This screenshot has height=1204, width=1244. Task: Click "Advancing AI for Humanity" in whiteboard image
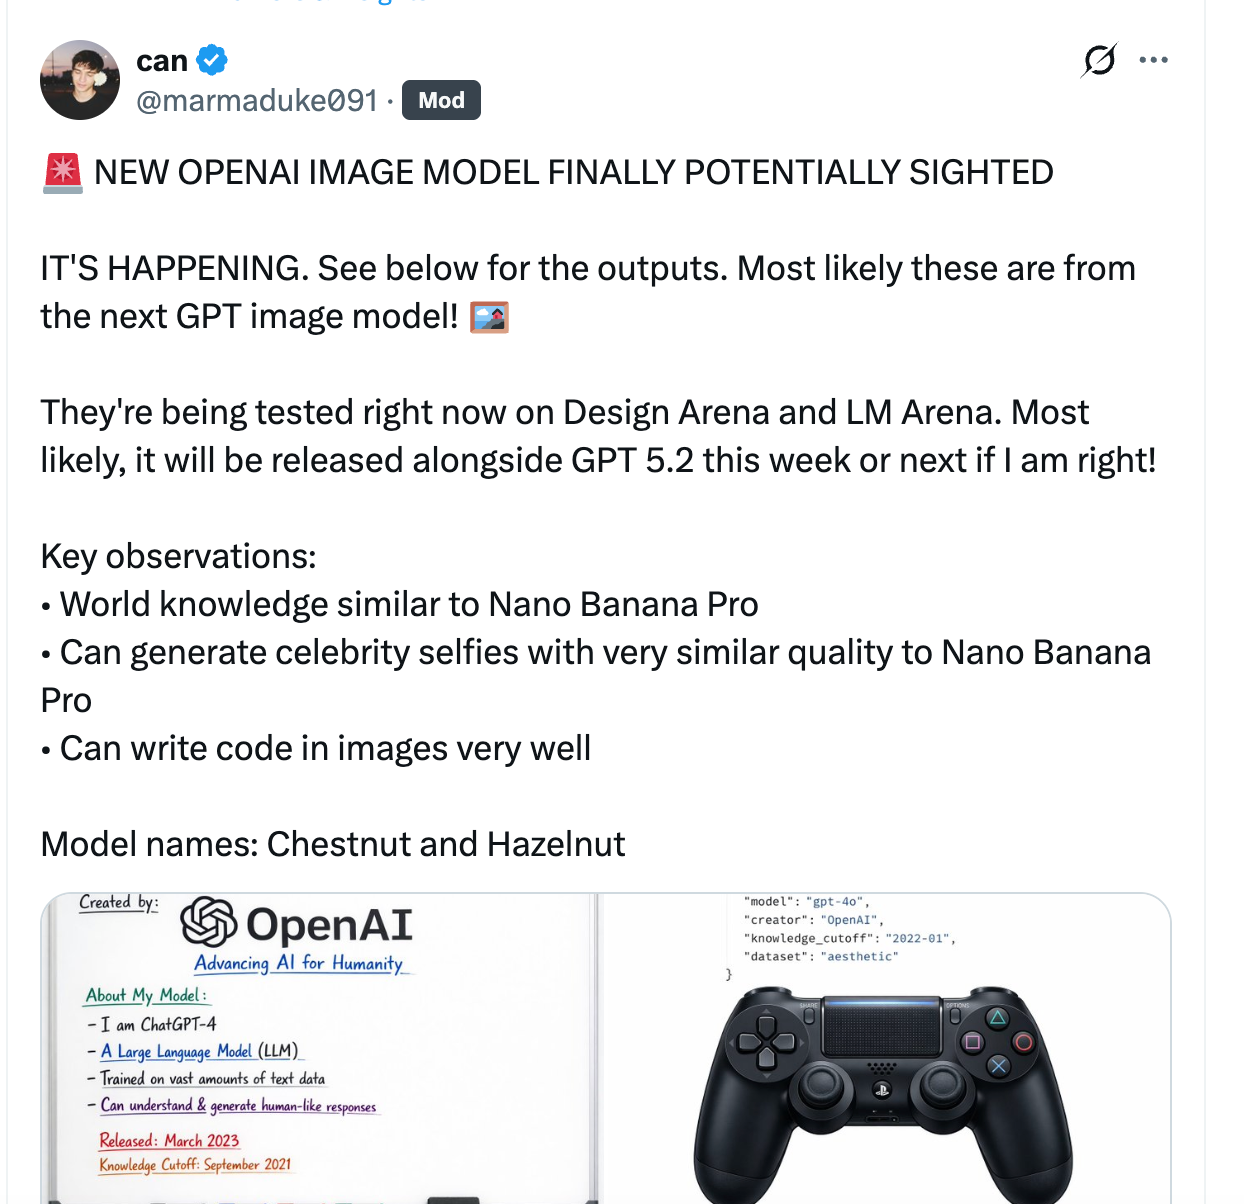point(298,963)
